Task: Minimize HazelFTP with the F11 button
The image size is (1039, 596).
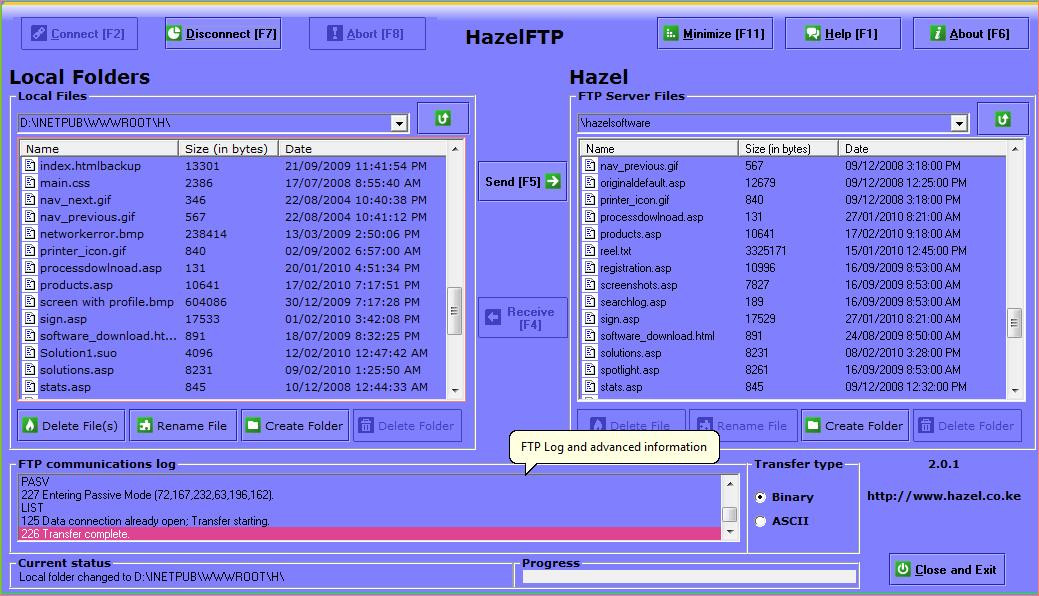Action: (x=715, y=34)
